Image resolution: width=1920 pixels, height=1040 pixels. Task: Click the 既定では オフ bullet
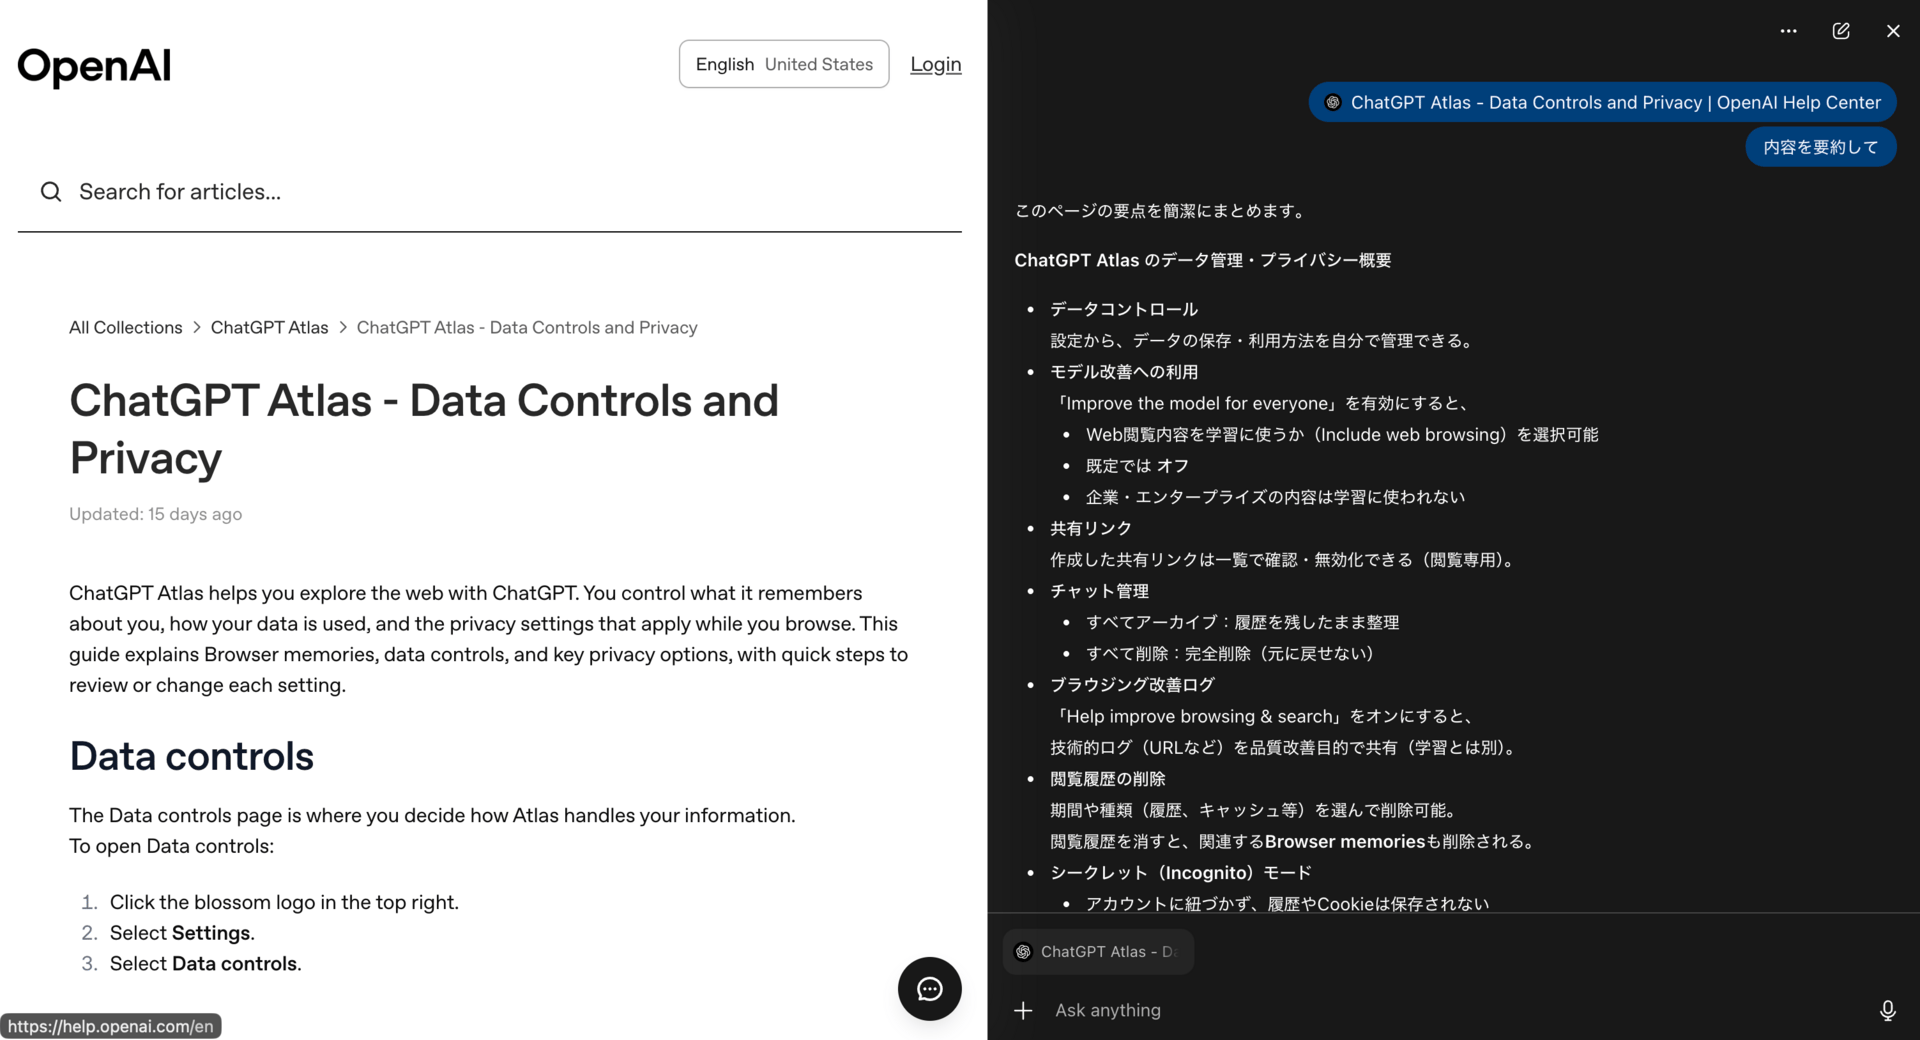pyautogui.click(x=1138, y=466)
